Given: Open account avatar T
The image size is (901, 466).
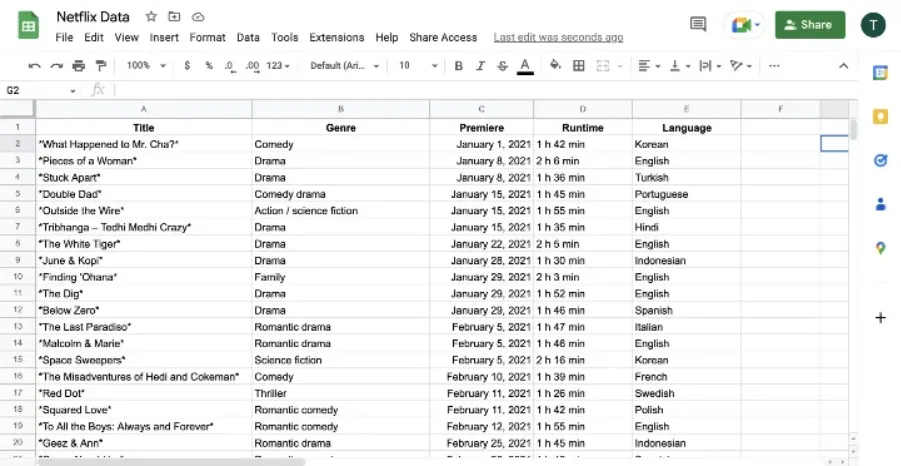Looking at the screenshot, I should point(873,25).
